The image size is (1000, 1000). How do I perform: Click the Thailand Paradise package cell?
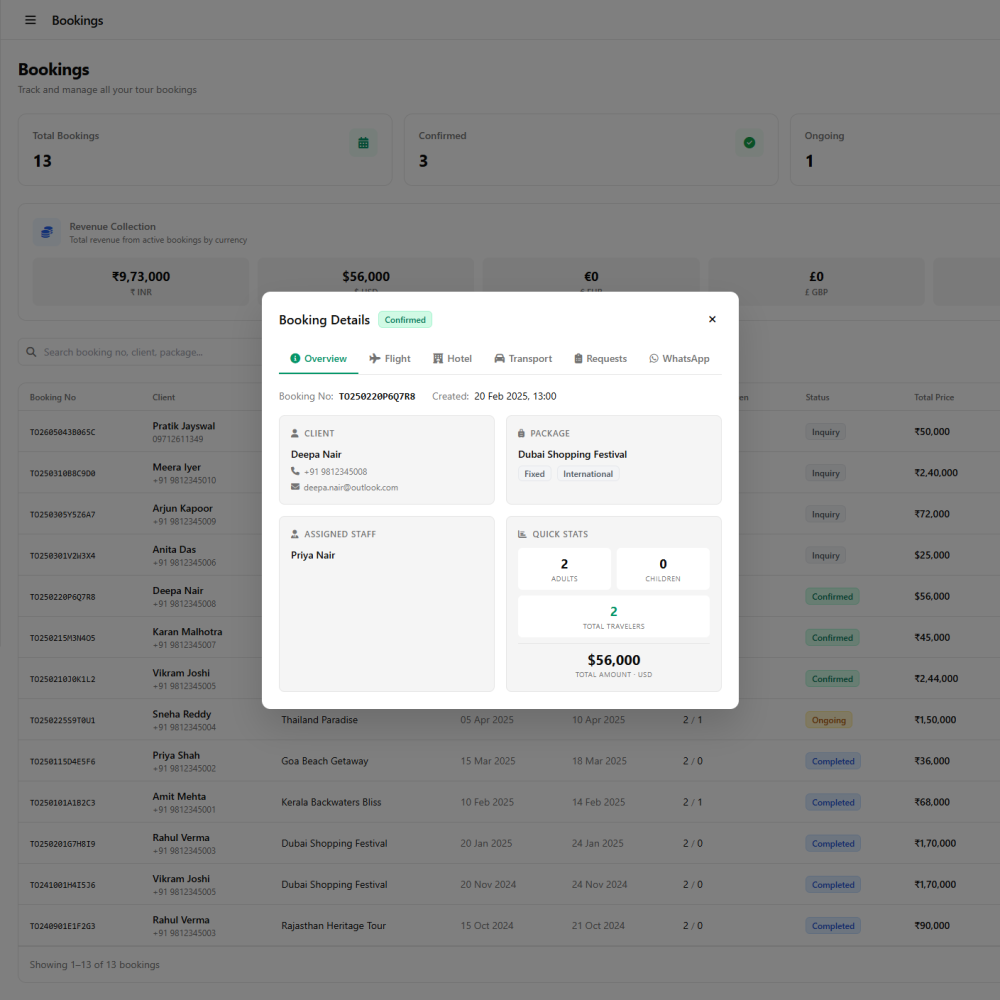(x=320, y=720)
